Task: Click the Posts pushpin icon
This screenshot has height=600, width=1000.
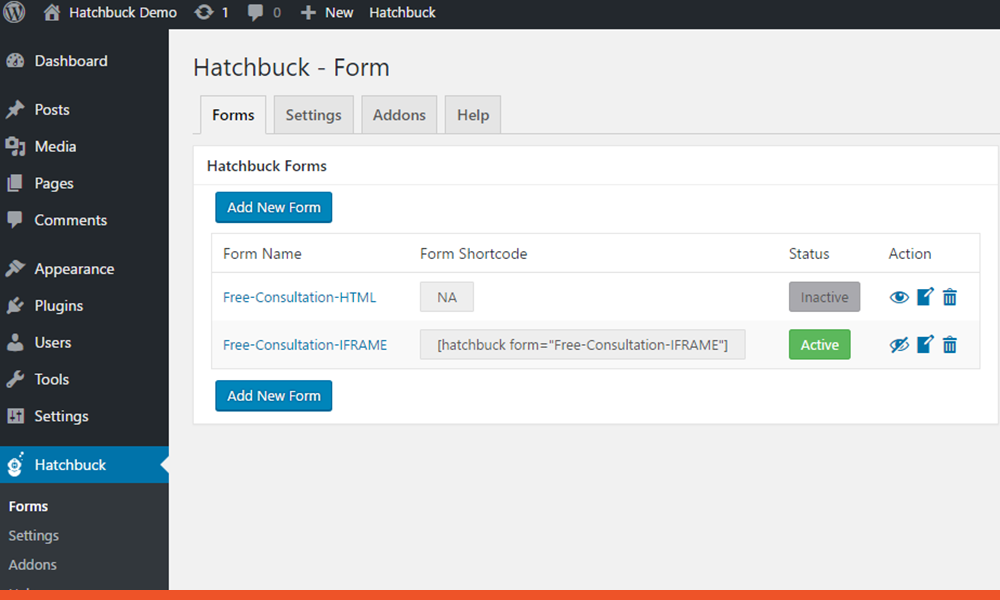Action: [x=15, y=109]
